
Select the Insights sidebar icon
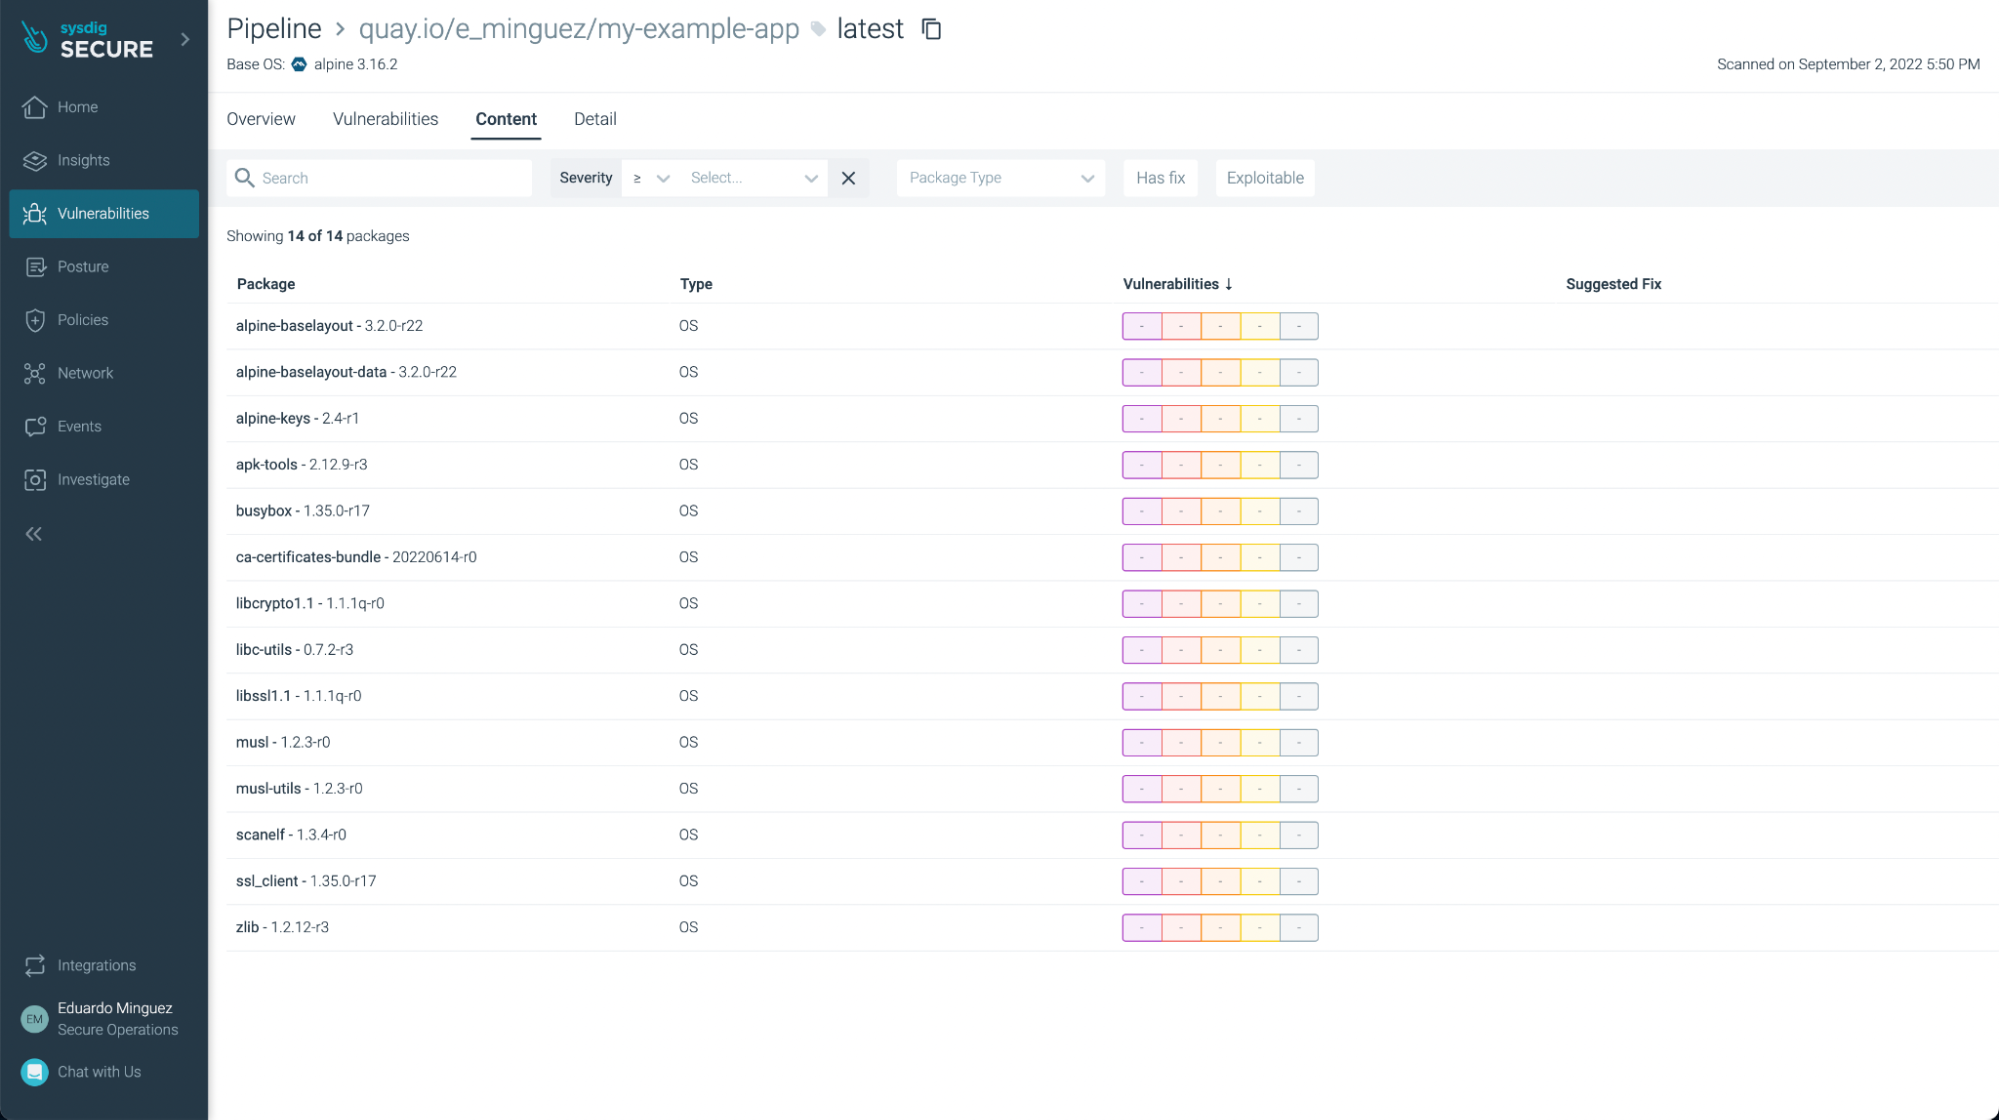82,160
